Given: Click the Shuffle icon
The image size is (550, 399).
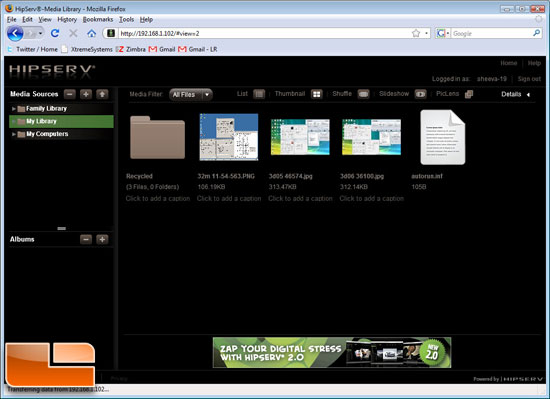Looking at the screenshot, I should pos(363,94).
